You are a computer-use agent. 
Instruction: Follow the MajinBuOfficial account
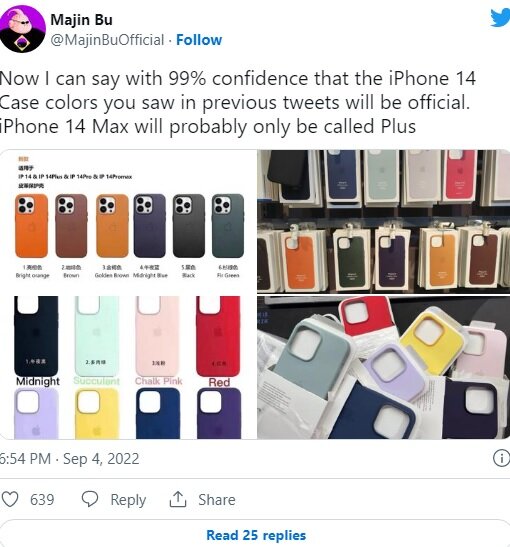[199, 40]
